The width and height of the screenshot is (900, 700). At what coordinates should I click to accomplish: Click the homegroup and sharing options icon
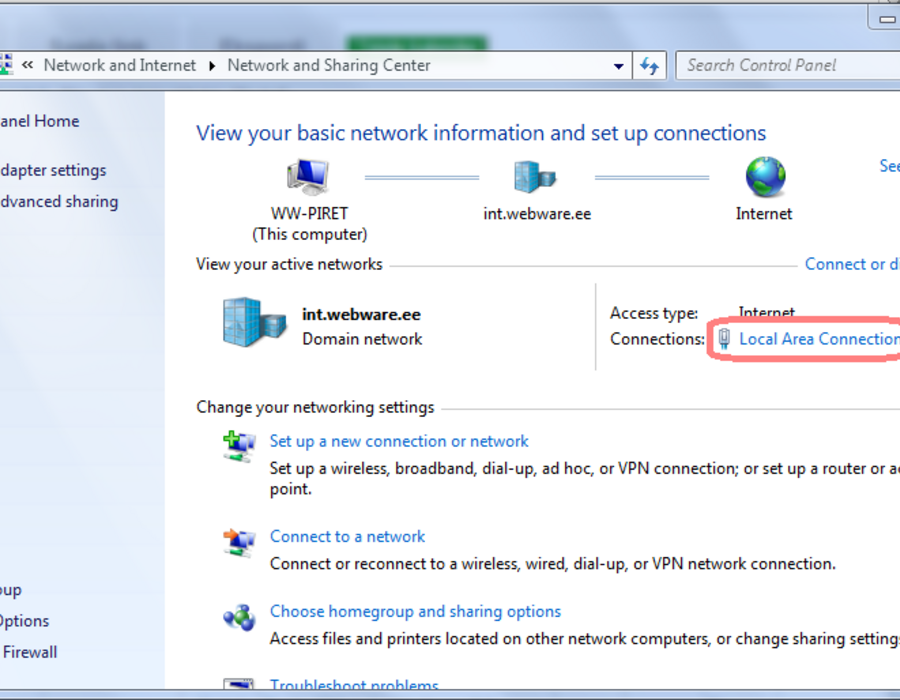(239, 618)
